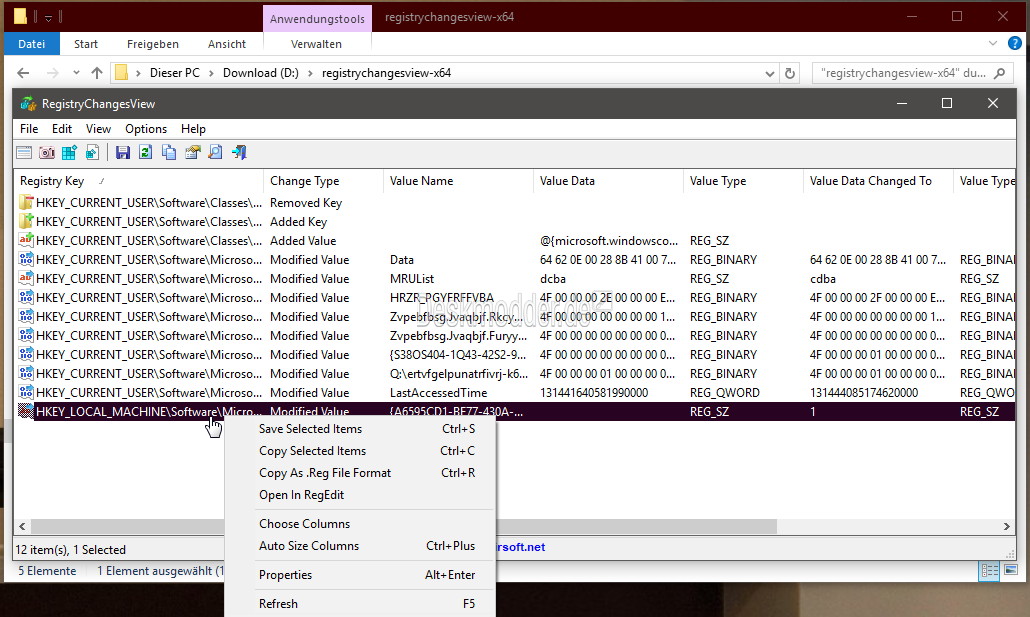
Task: Switch to the Ansicht ribbon tab
Action: pos(227,44)
